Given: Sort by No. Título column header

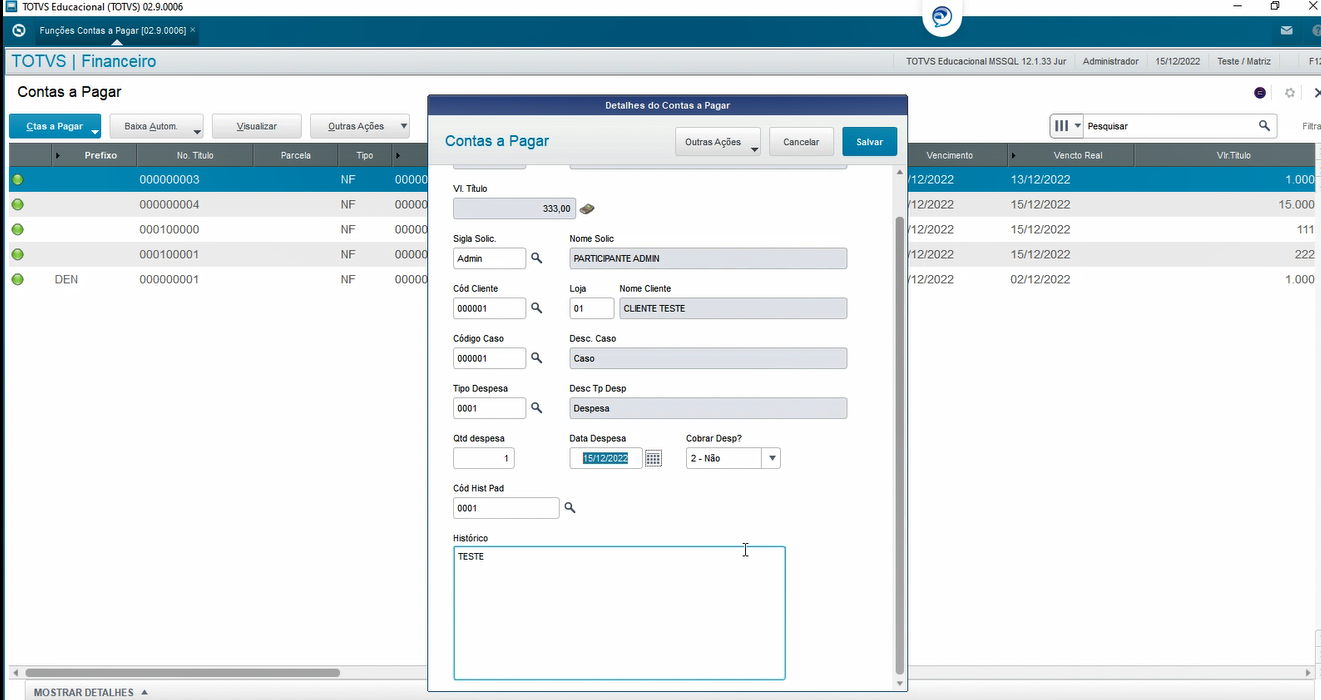Looking at the screenshot, I should (x=195, y=155).
